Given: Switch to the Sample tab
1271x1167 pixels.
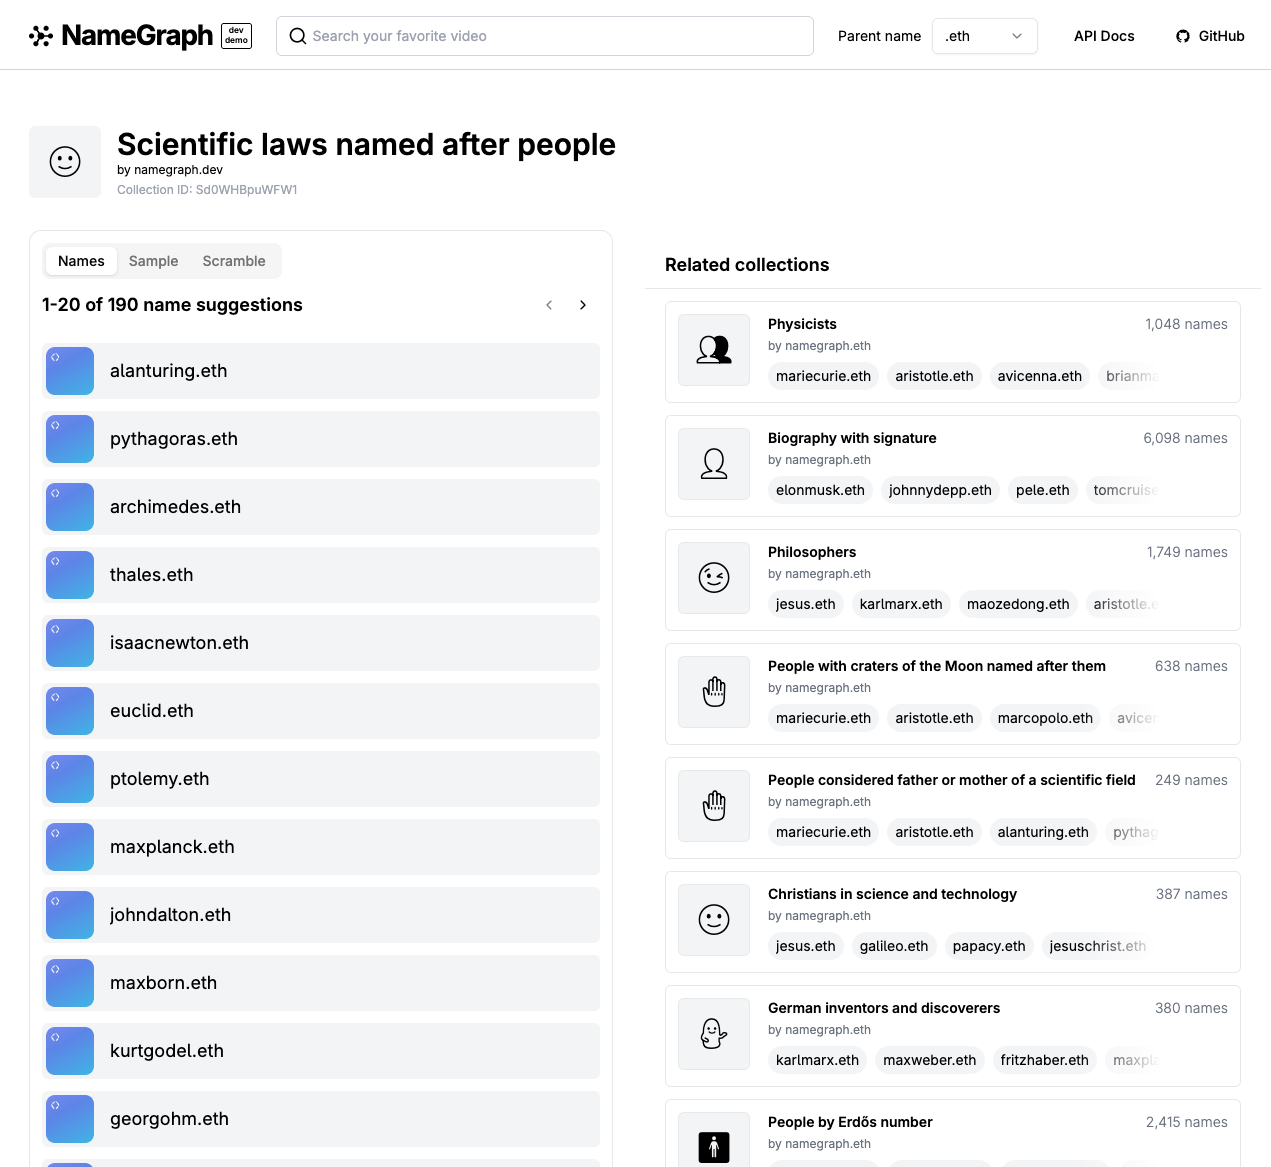Looking at the screenshot, I should tap(153, 261).
